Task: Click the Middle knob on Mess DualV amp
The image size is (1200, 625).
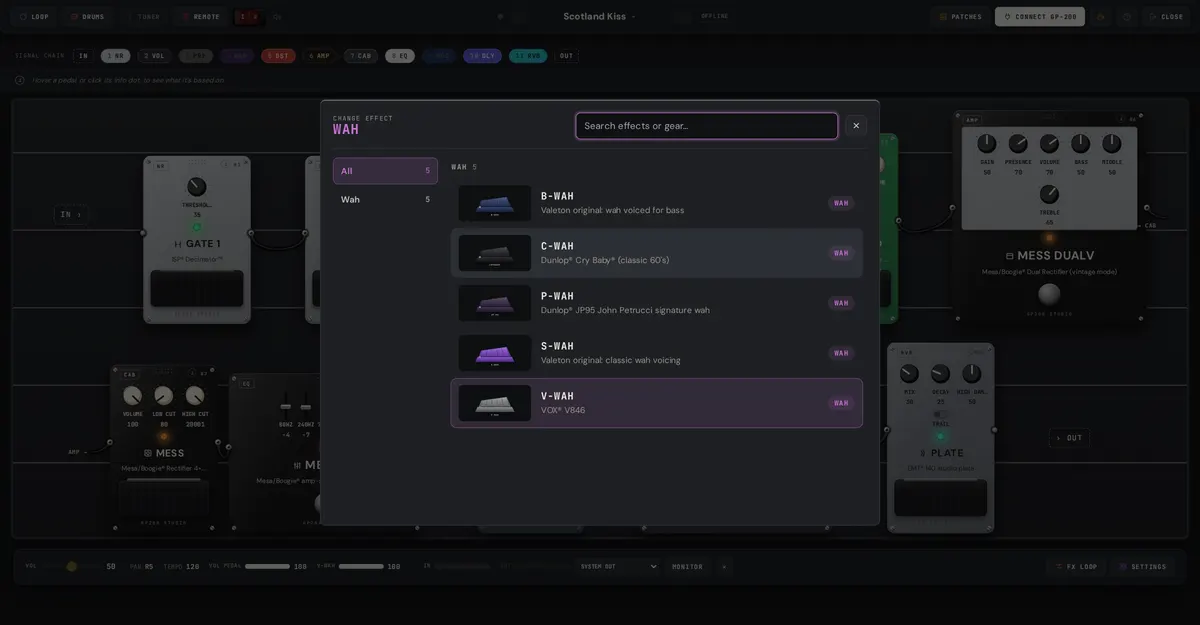Action: coord(1112,144)
